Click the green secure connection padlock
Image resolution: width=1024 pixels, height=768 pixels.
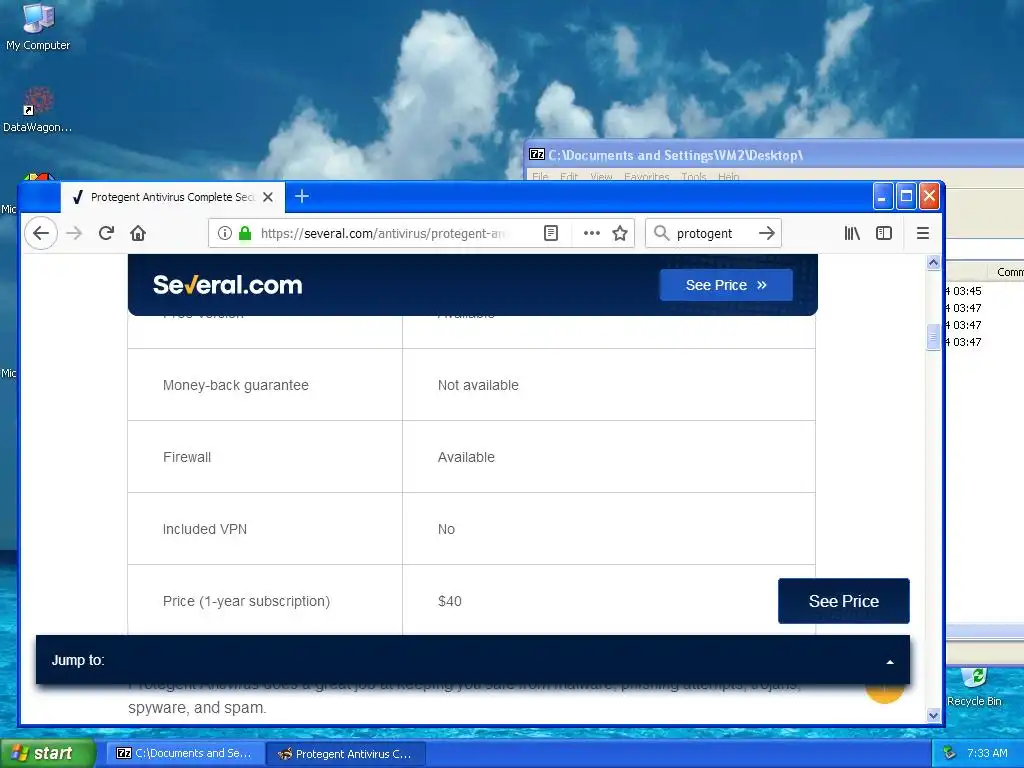pyautogui.click(x=245, y=233)
